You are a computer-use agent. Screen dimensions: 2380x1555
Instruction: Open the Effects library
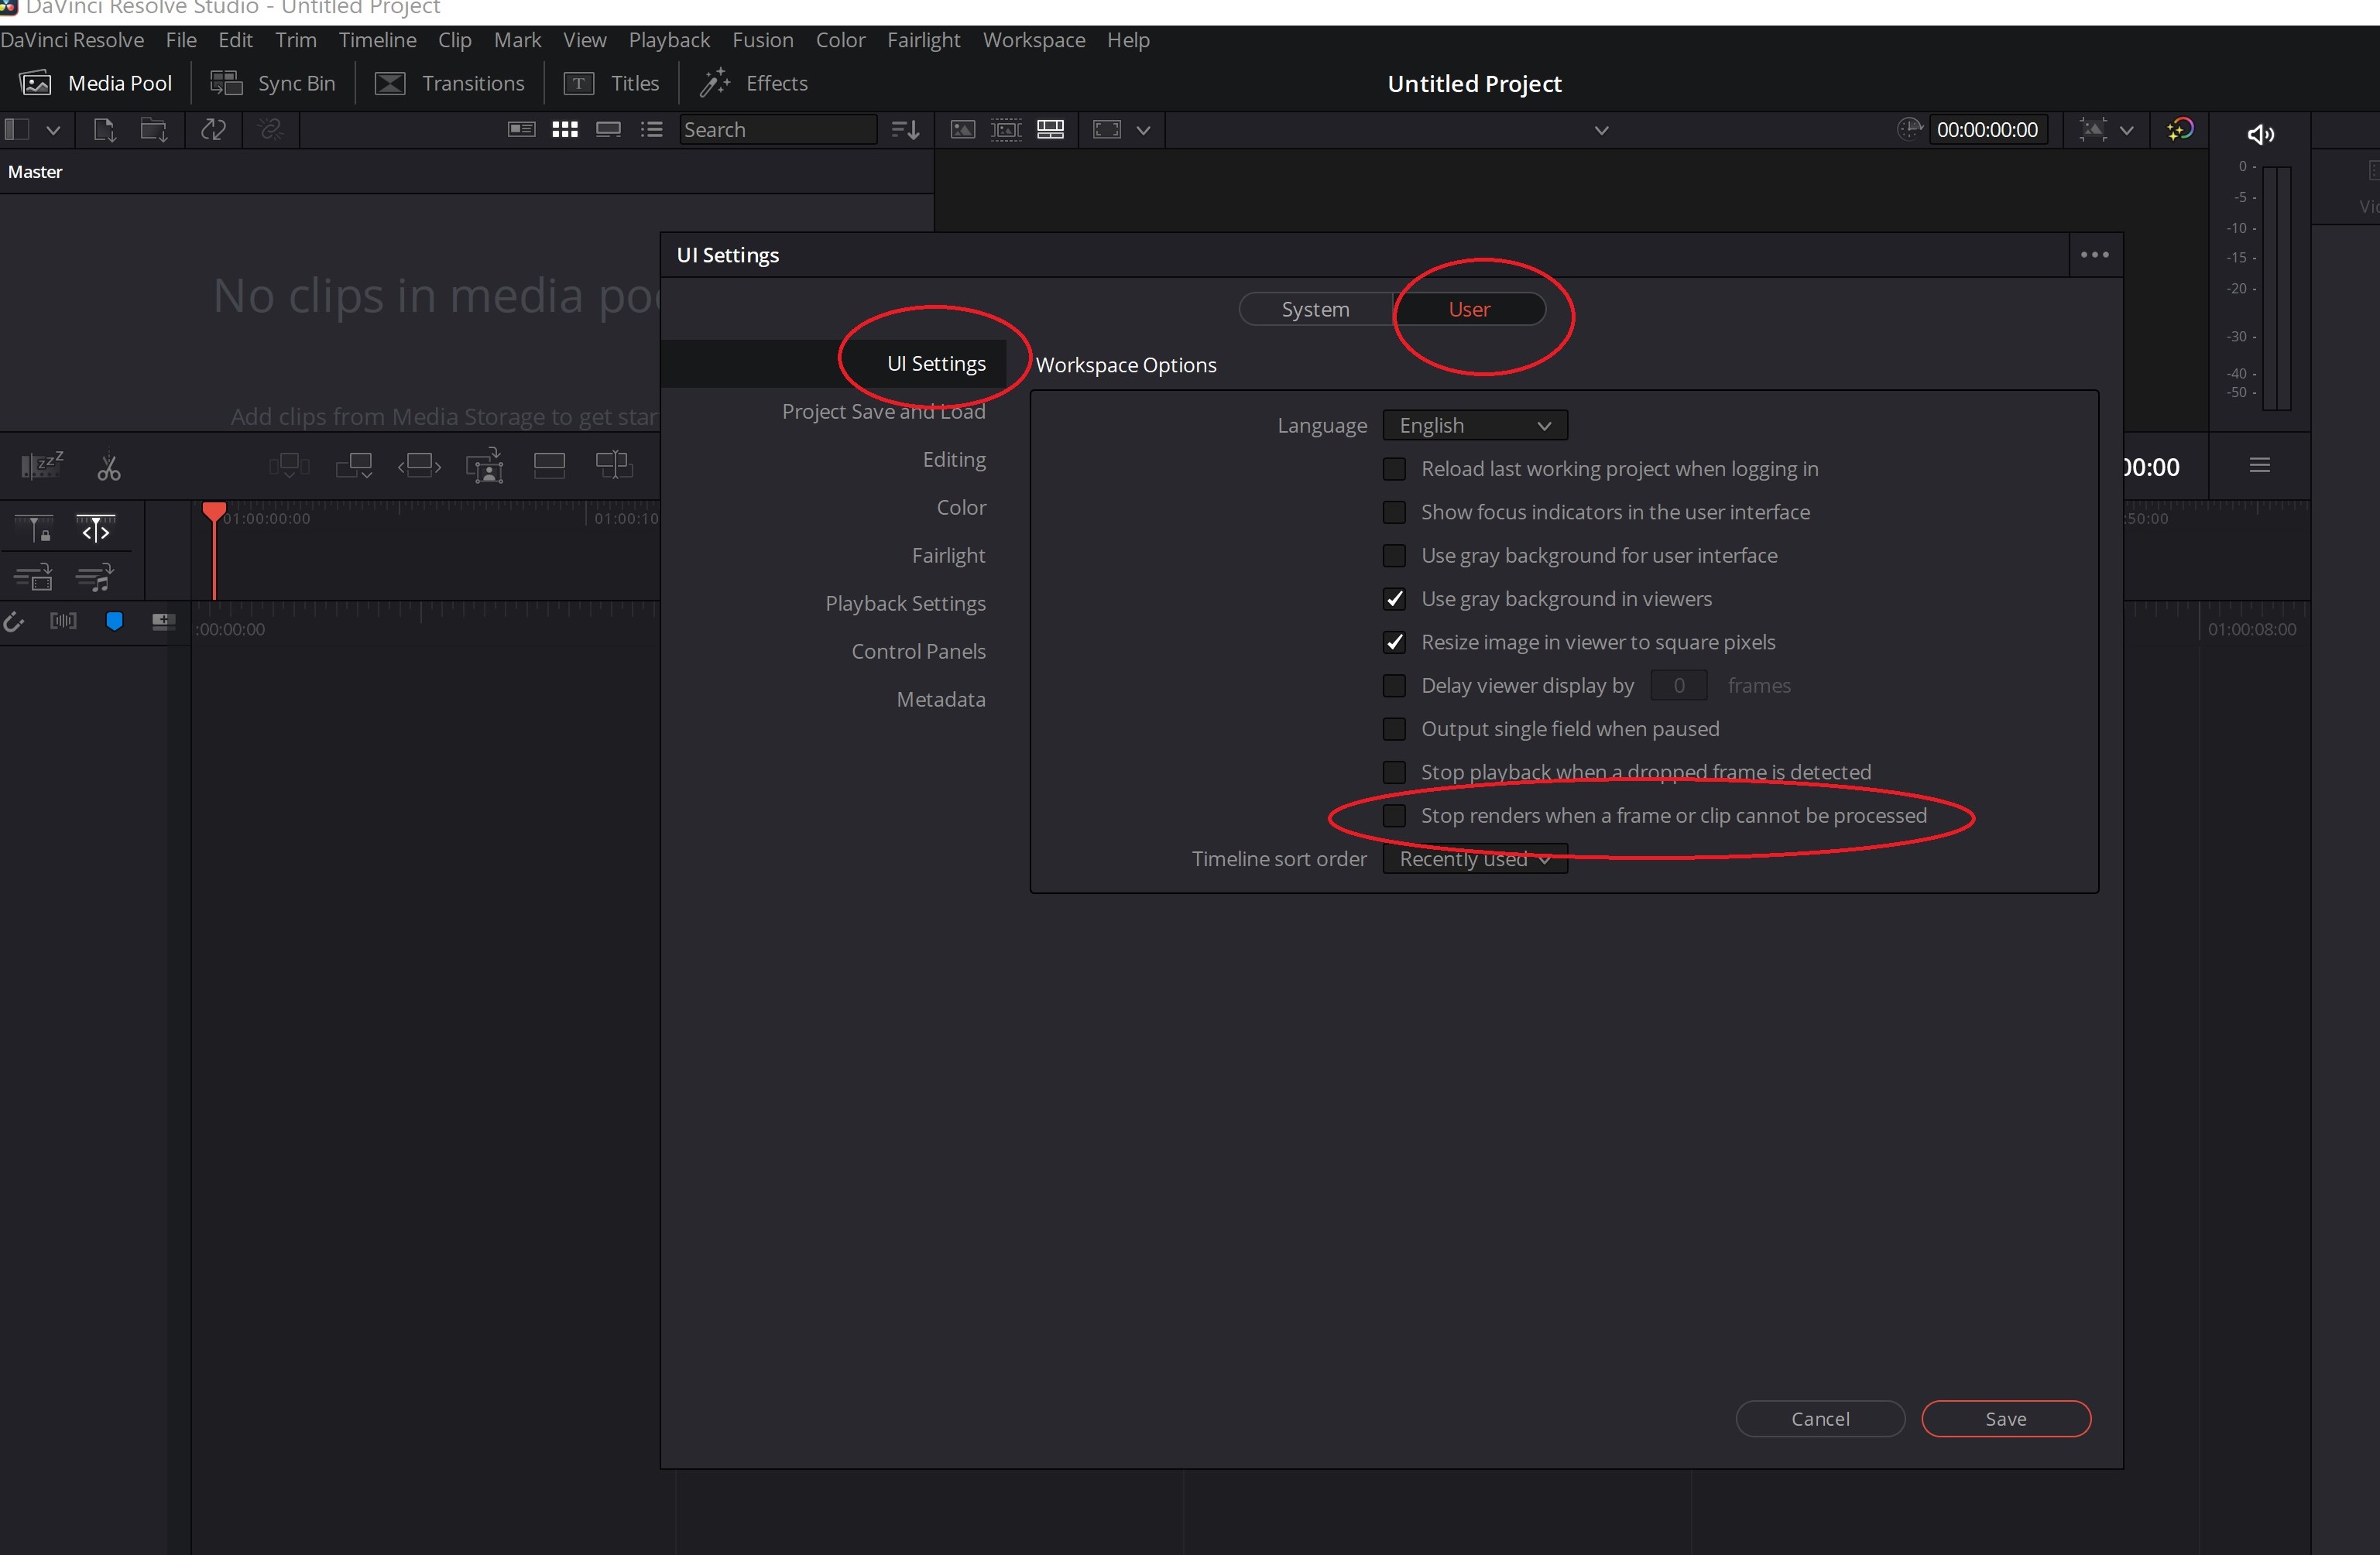pyautogui.click(x=754, y=83)
